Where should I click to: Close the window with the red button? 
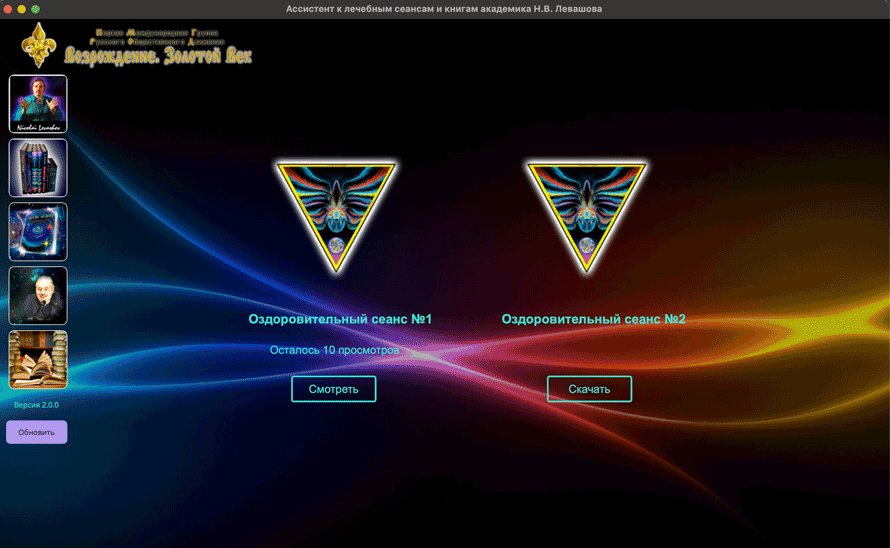[8, 9]
